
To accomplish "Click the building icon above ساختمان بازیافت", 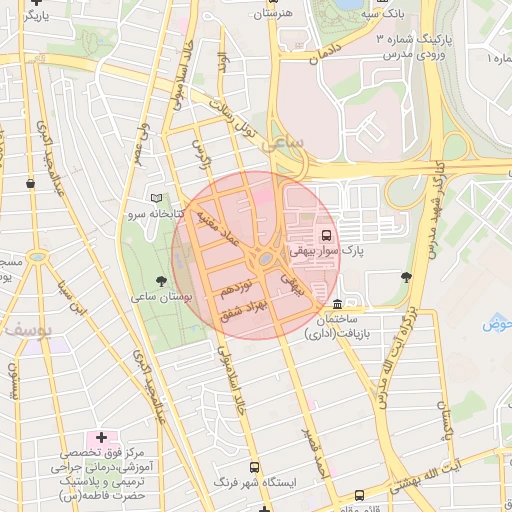I will coord(337,304).
